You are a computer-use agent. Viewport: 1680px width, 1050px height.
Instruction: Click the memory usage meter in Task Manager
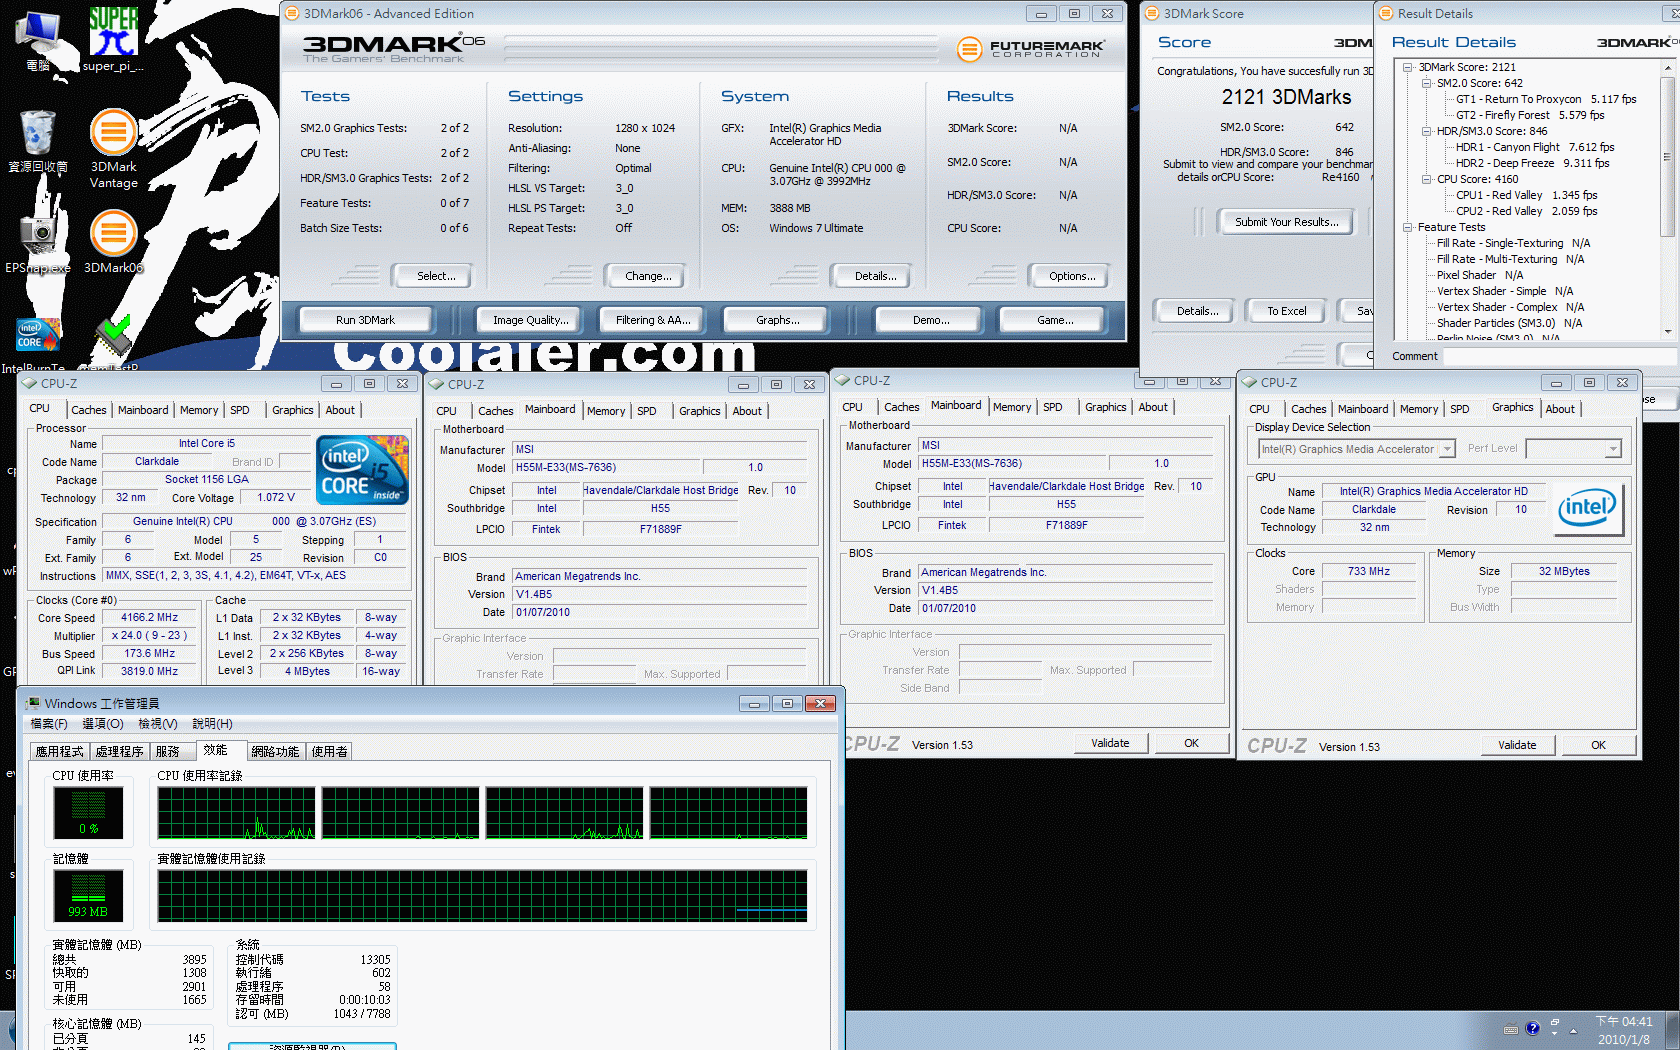pos(88,896)
